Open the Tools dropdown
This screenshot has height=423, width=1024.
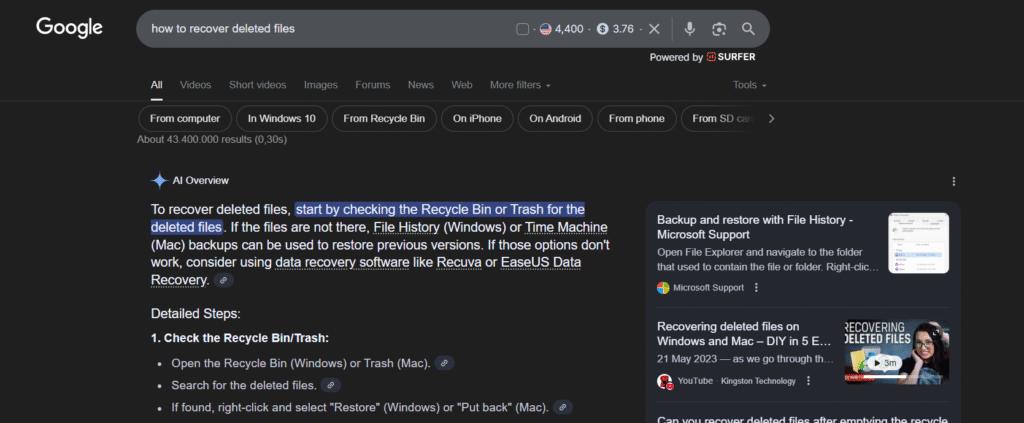click(x=749, y=85)
